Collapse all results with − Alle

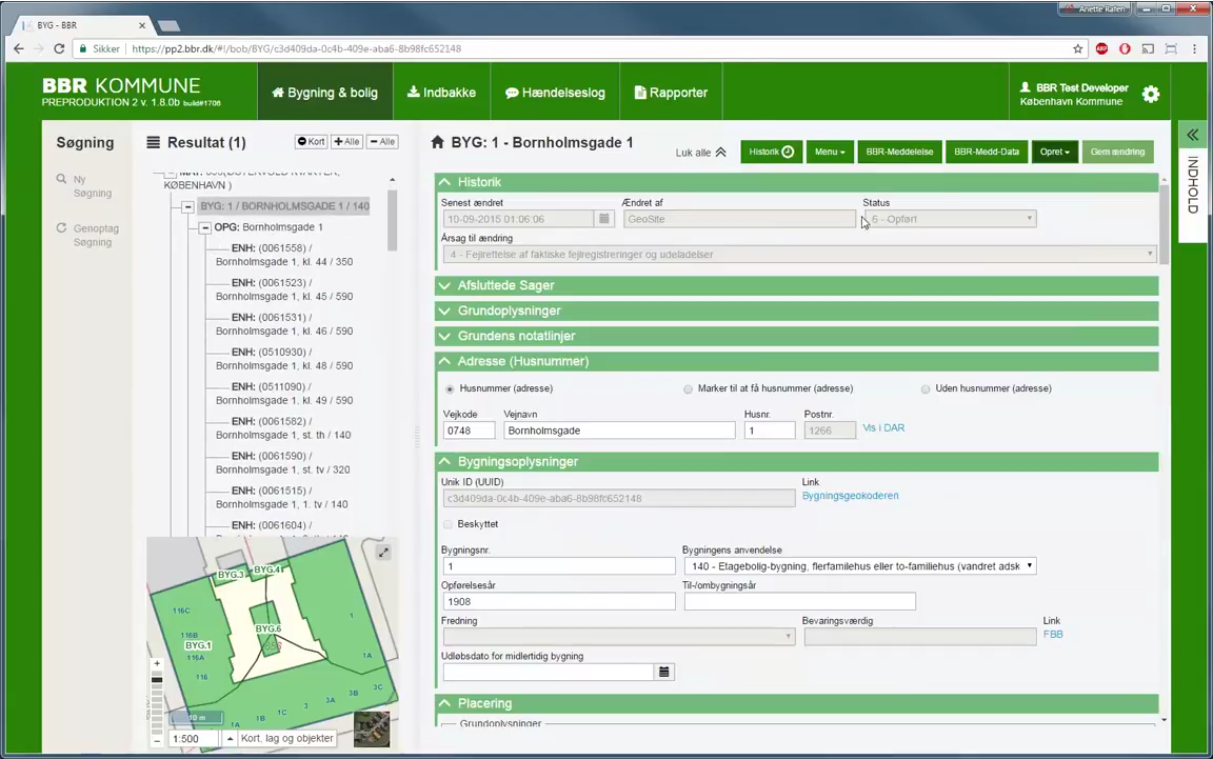[x=382, y=142]
